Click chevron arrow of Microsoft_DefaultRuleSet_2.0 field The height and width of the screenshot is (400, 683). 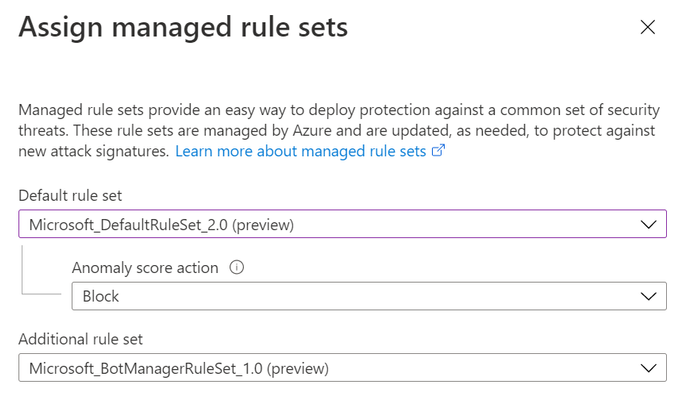(x=649, y=224)
